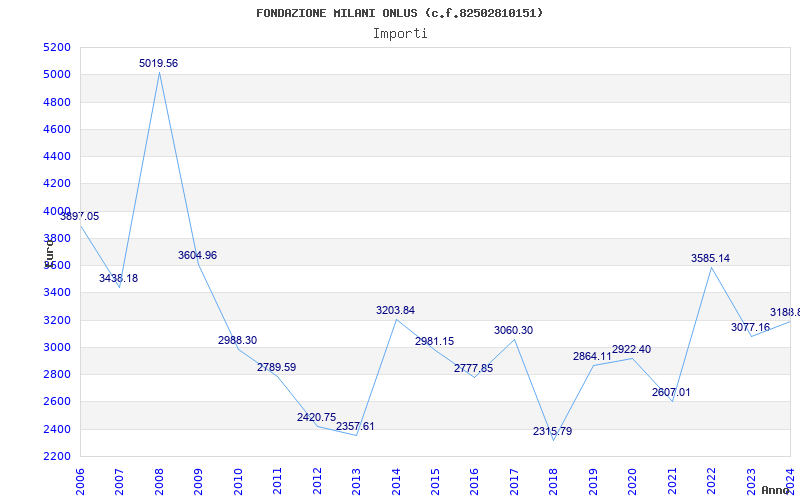The width and height of the screenshot is (800, 500).
Task: Select the 3604.96 data label
Action: (x=197, y=255)
